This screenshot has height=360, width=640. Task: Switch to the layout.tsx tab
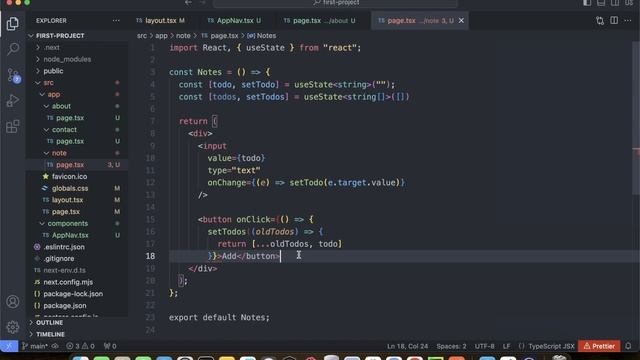pos(160,20)
